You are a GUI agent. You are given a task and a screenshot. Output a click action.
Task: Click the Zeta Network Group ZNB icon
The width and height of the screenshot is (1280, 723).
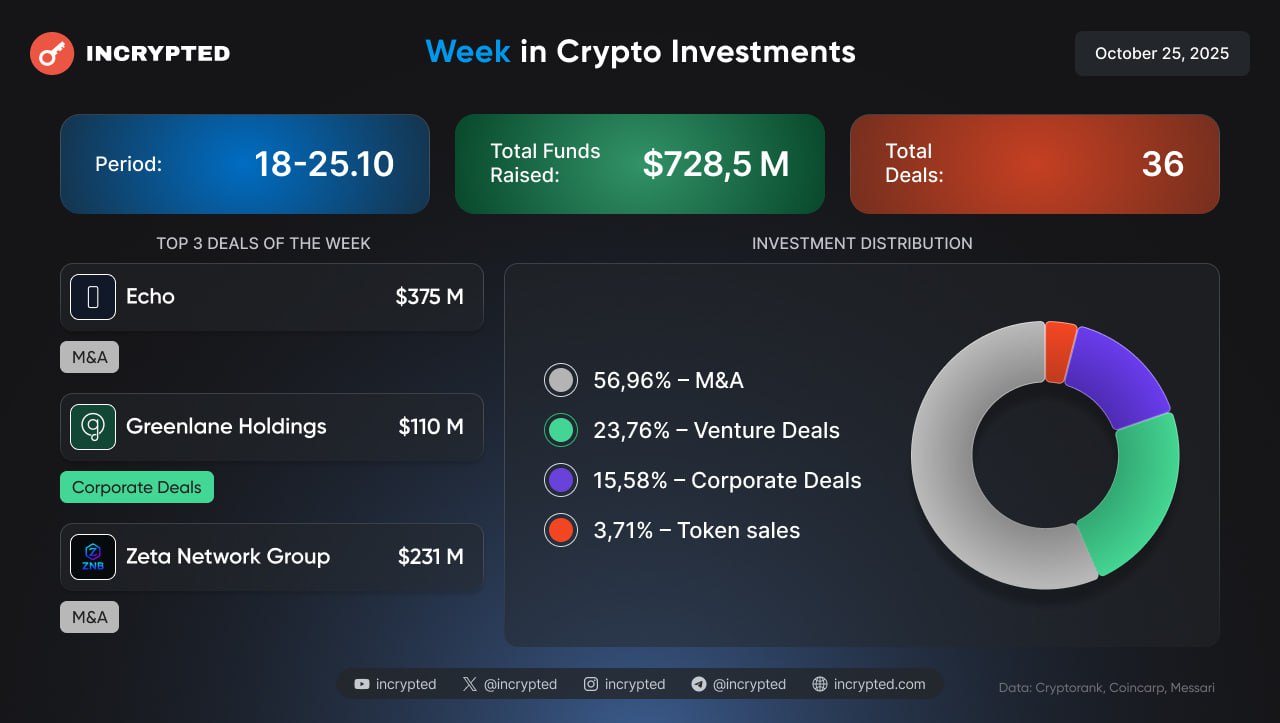pos(93,557)
